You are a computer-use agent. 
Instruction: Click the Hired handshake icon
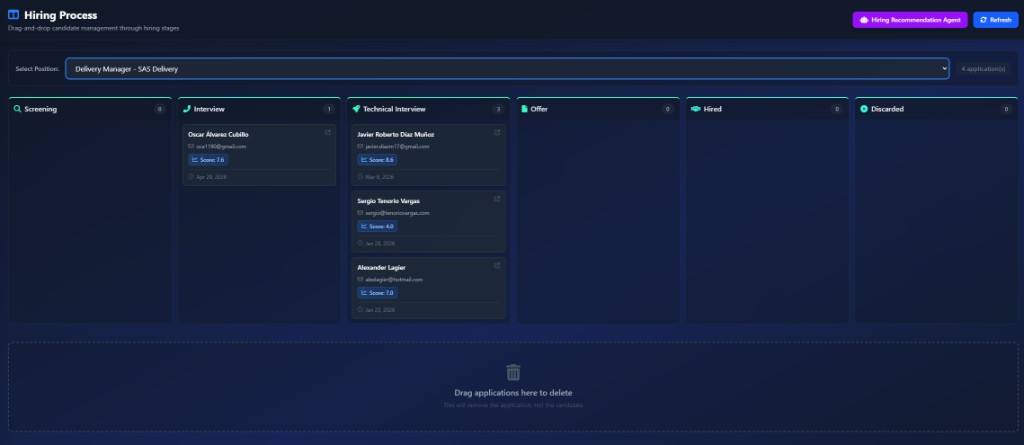tap(696, 109)
